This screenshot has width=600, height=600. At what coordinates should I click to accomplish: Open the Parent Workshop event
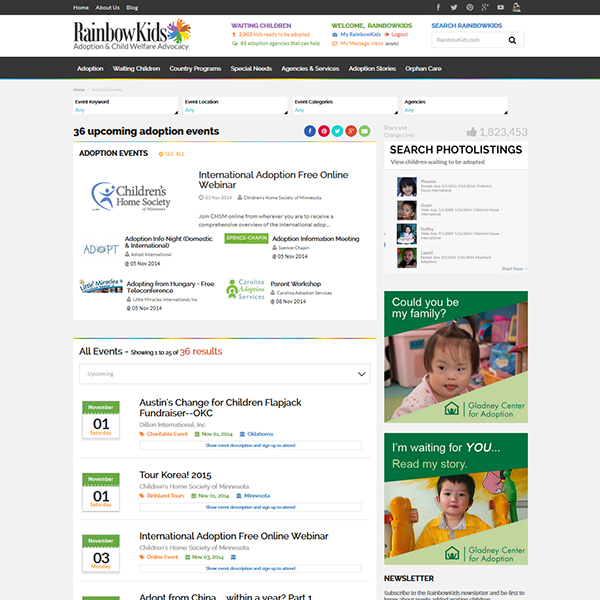(295, 284)
